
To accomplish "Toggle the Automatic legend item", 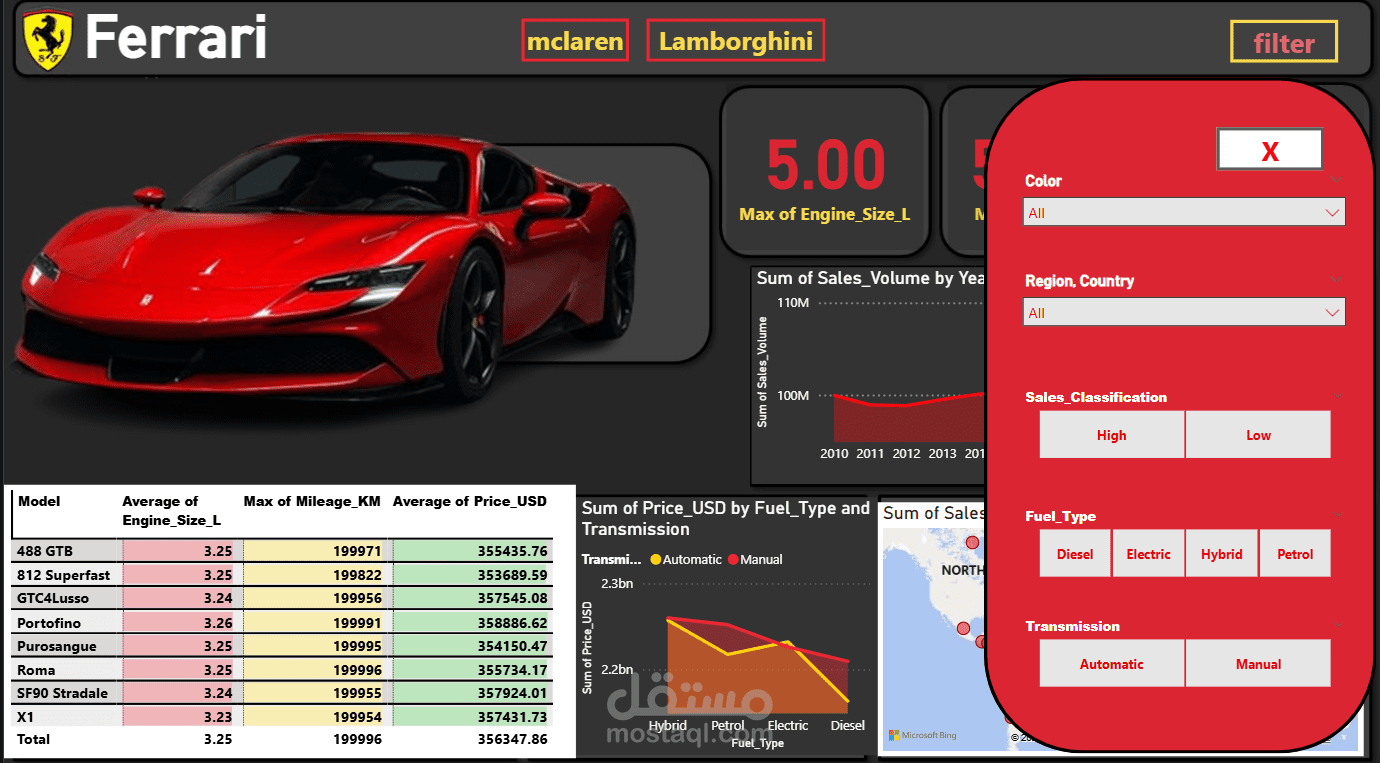I will coord(685,560).
